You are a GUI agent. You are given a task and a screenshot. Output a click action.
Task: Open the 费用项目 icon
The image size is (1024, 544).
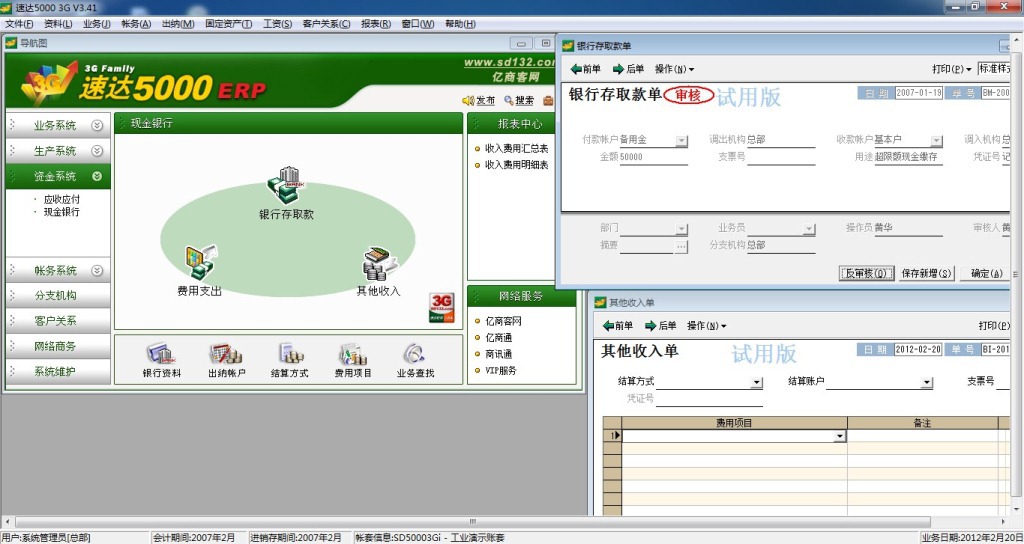[x=353, y=354]
